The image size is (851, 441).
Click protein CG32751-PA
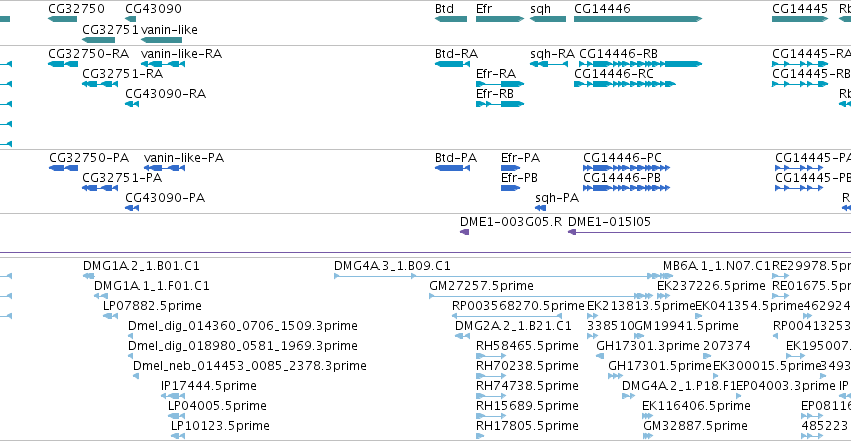click(x=100, y=188)
